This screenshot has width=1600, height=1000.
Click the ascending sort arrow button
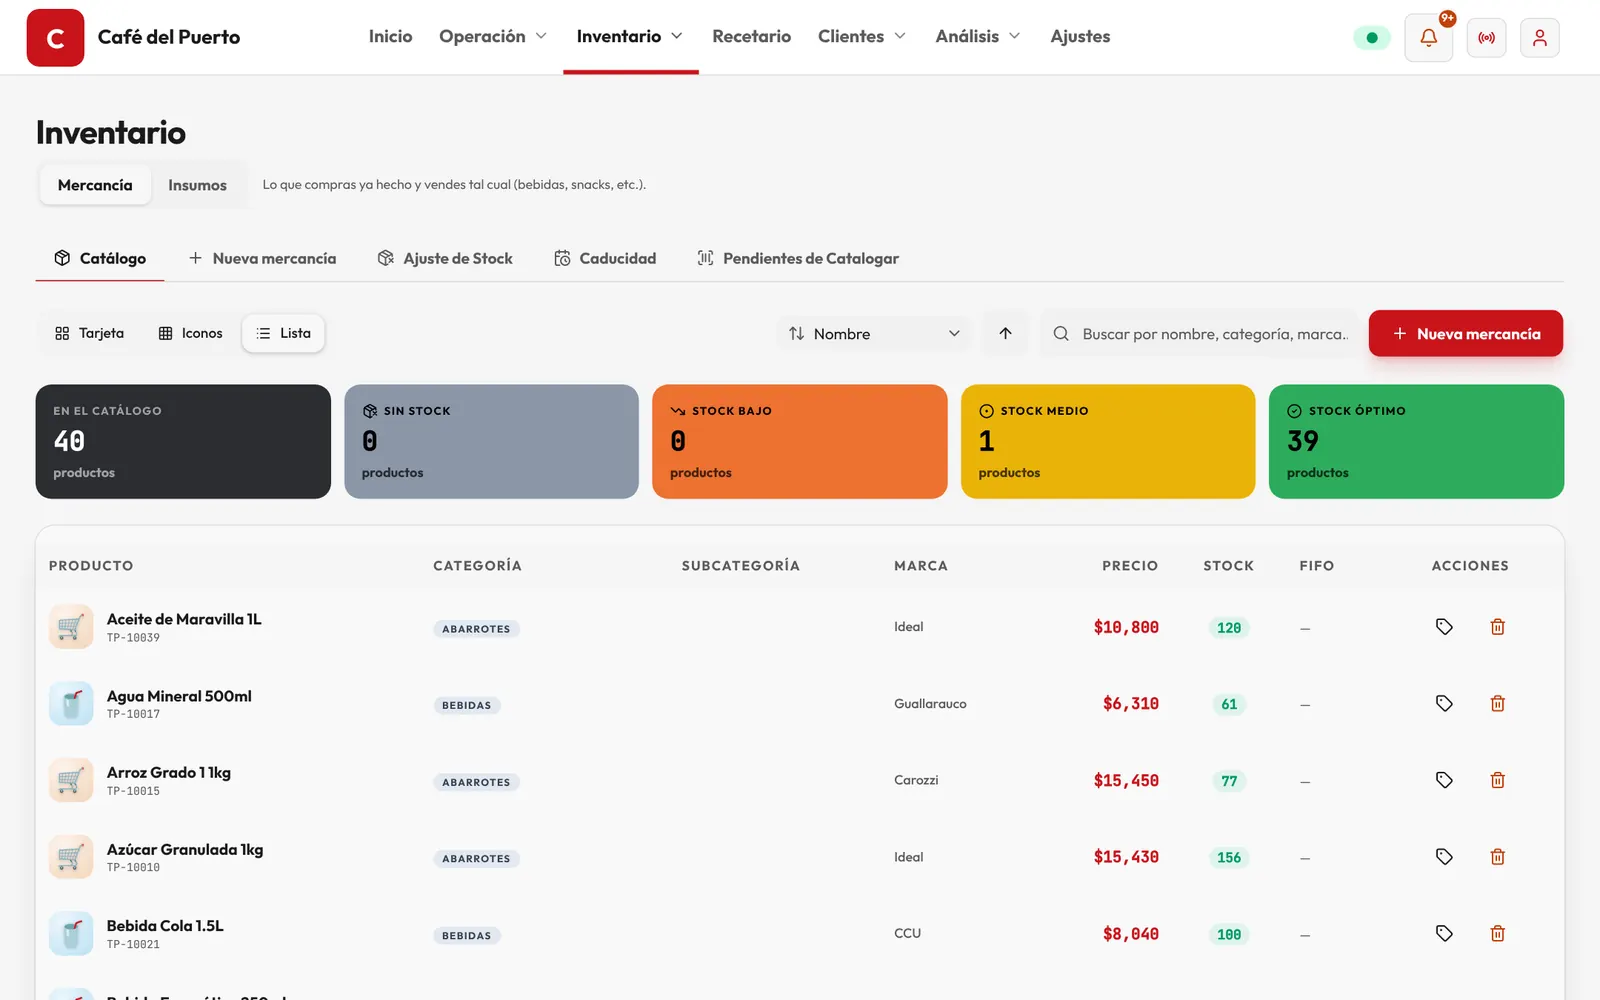click(x=1005, y=334)
